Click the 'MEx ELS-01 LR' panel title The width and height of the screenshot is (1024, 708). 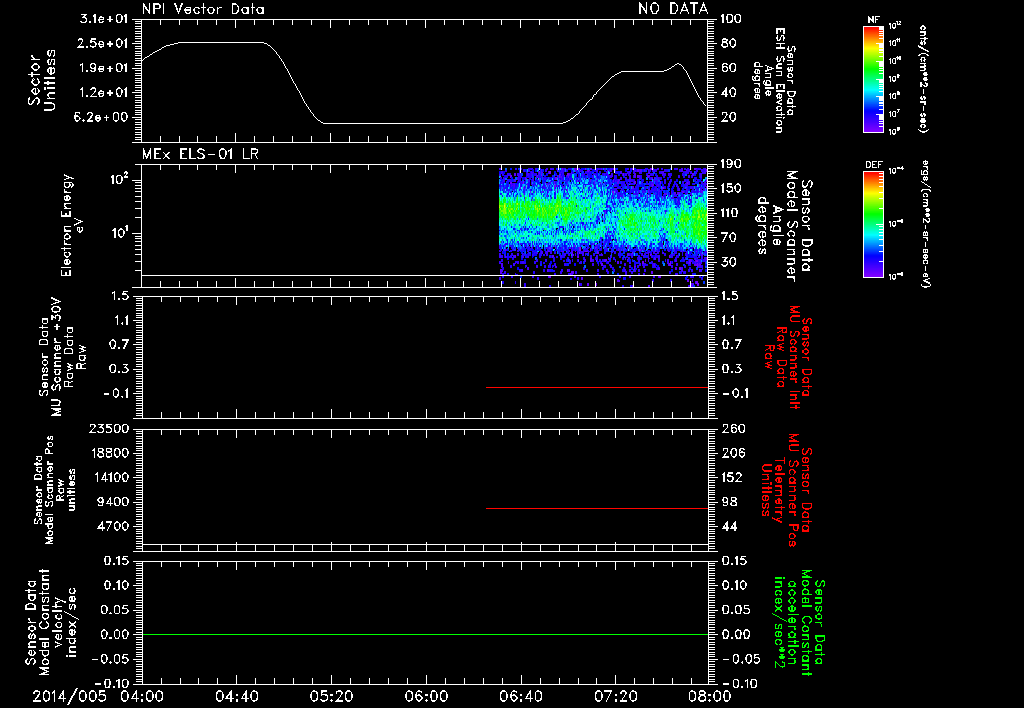click(x=200, y=154)
